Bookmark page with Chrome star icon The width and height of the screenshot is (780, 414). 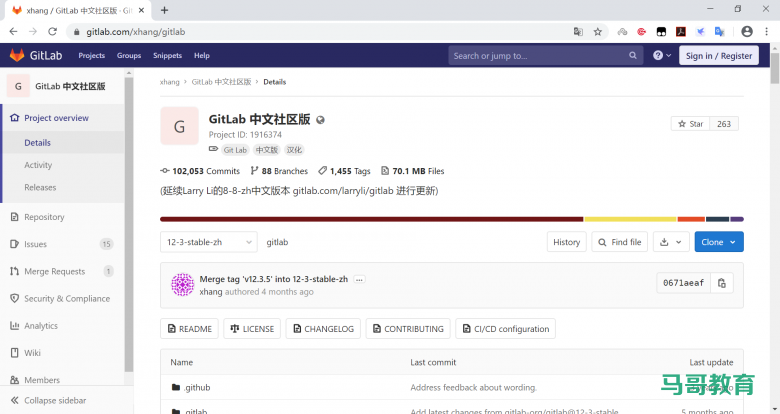pyautogui.click(x=598, y=31)
